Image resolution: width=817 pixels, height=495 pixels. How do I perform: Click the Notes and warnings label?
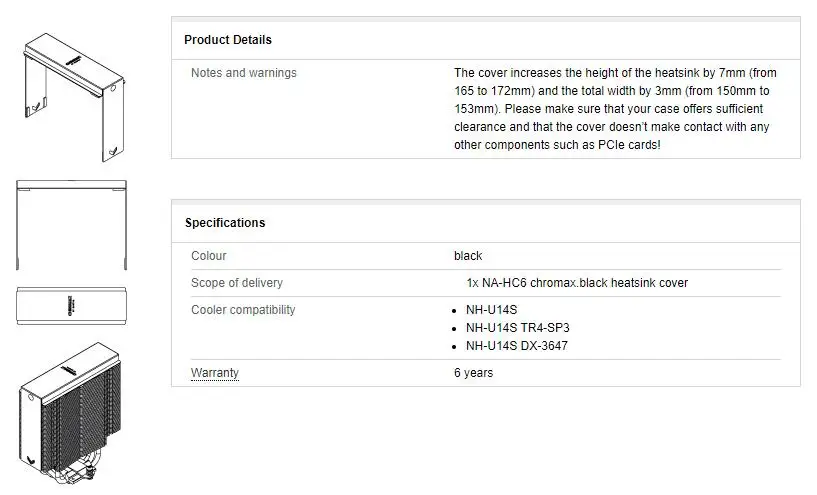244,73
